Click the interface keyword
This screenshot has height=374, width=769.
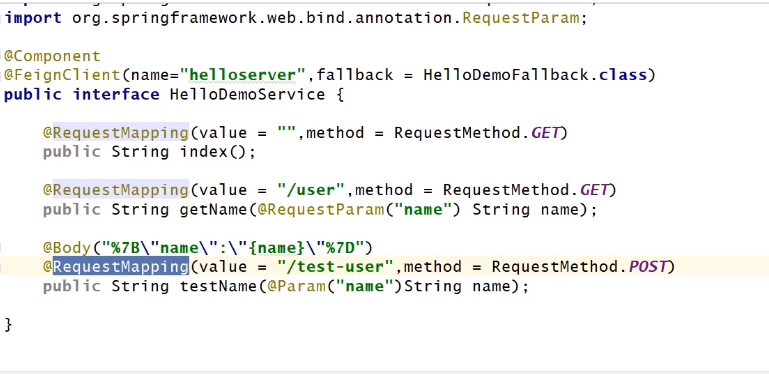tap(116, 94)
